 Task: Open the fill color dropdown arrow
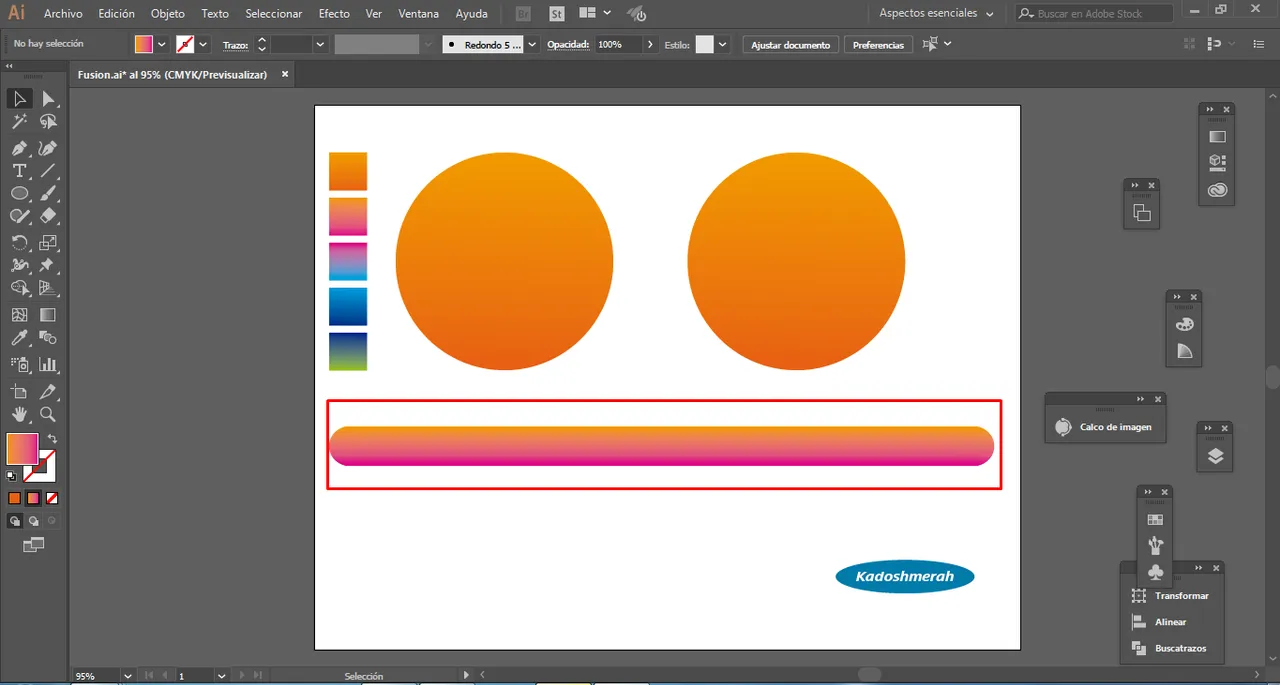(162, 45)
